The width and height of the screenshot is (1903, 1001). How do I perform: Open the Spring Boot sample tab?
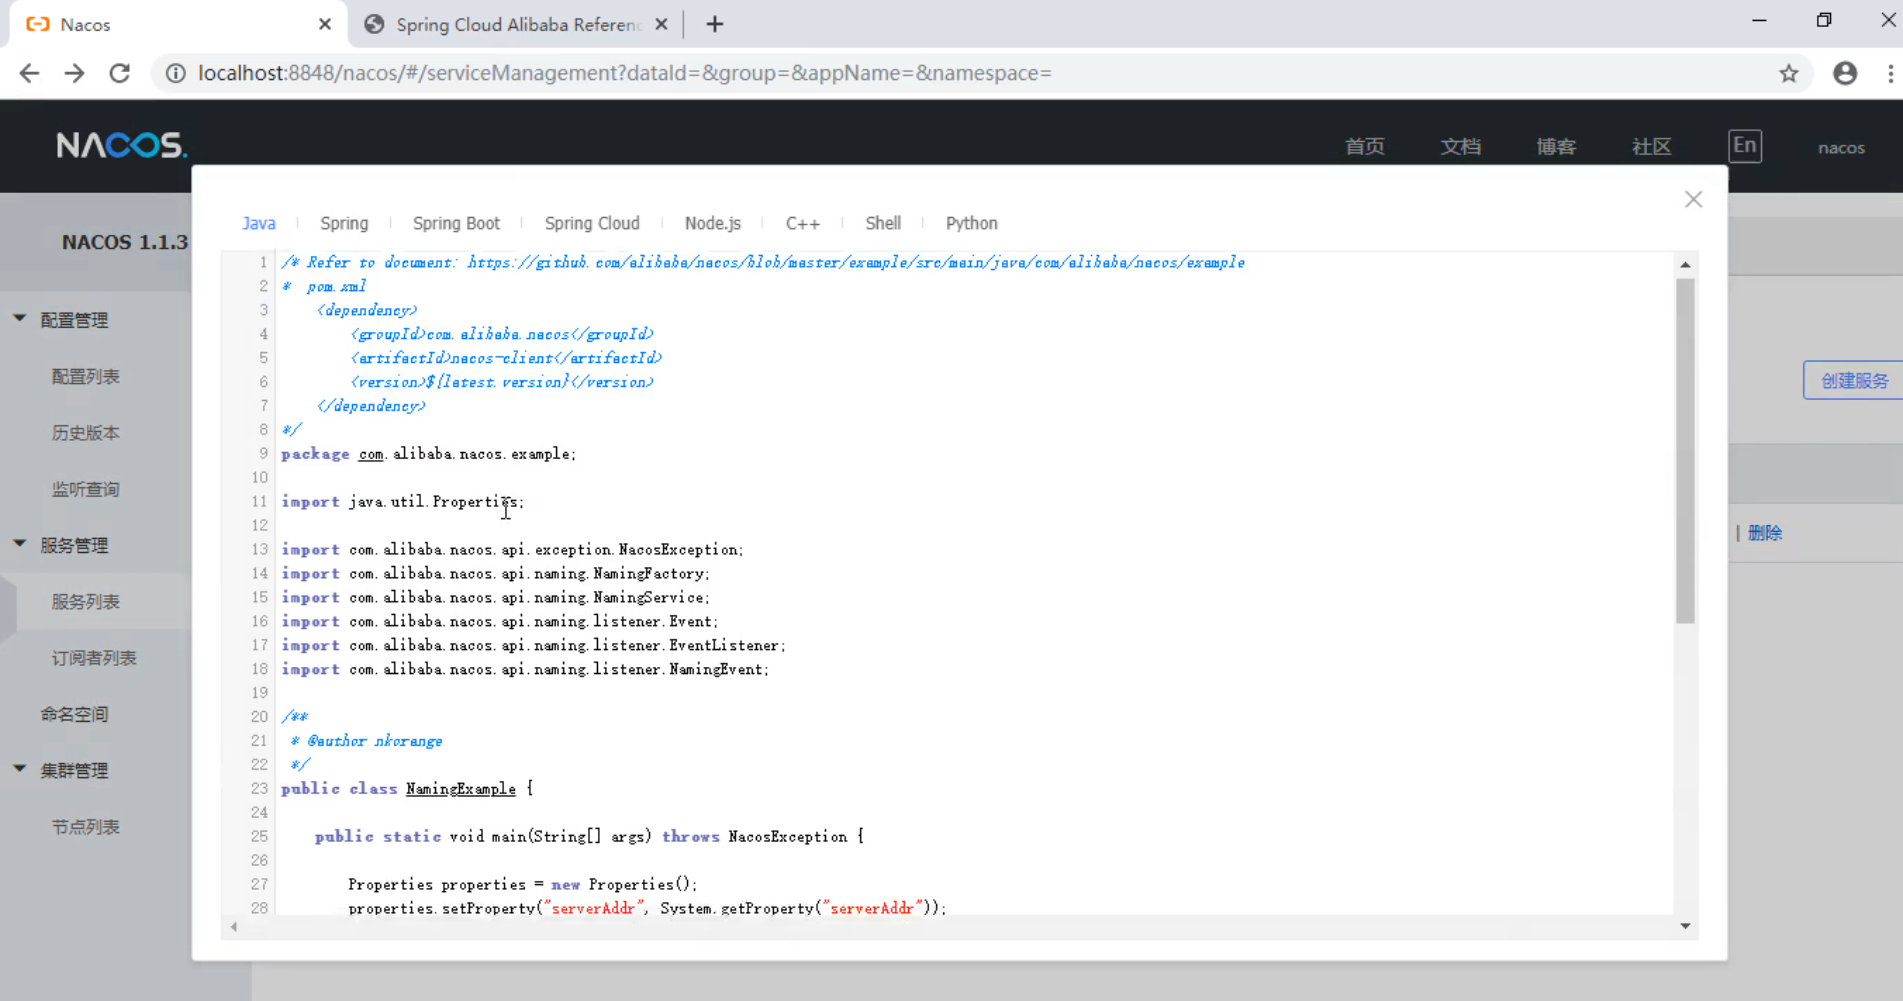click(456, 223)
